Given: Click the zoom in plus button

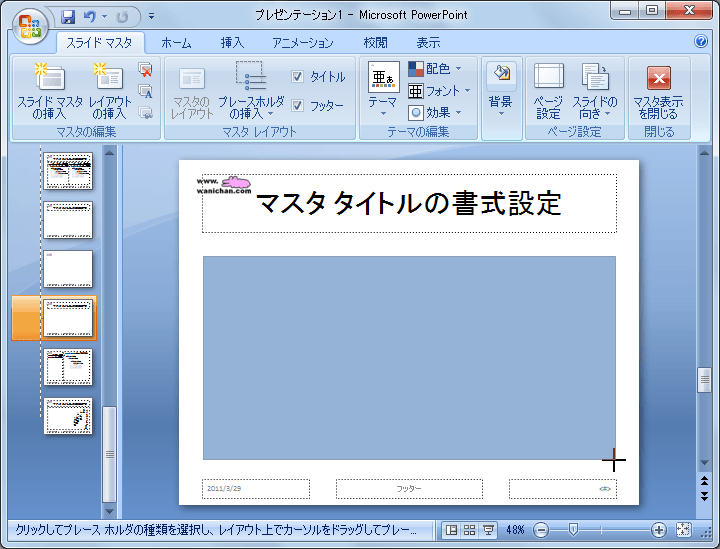Looking at the screenshot, I should click(x=659, y=531).
